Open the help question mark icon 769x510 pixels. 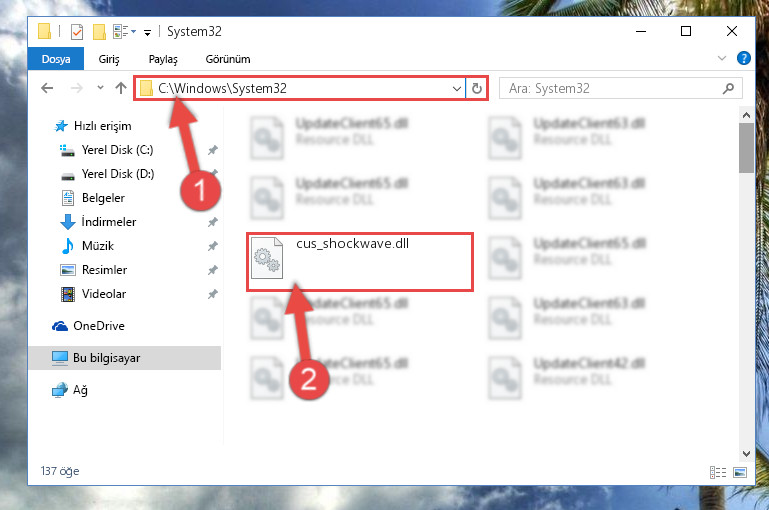click(x=743, y=58)
